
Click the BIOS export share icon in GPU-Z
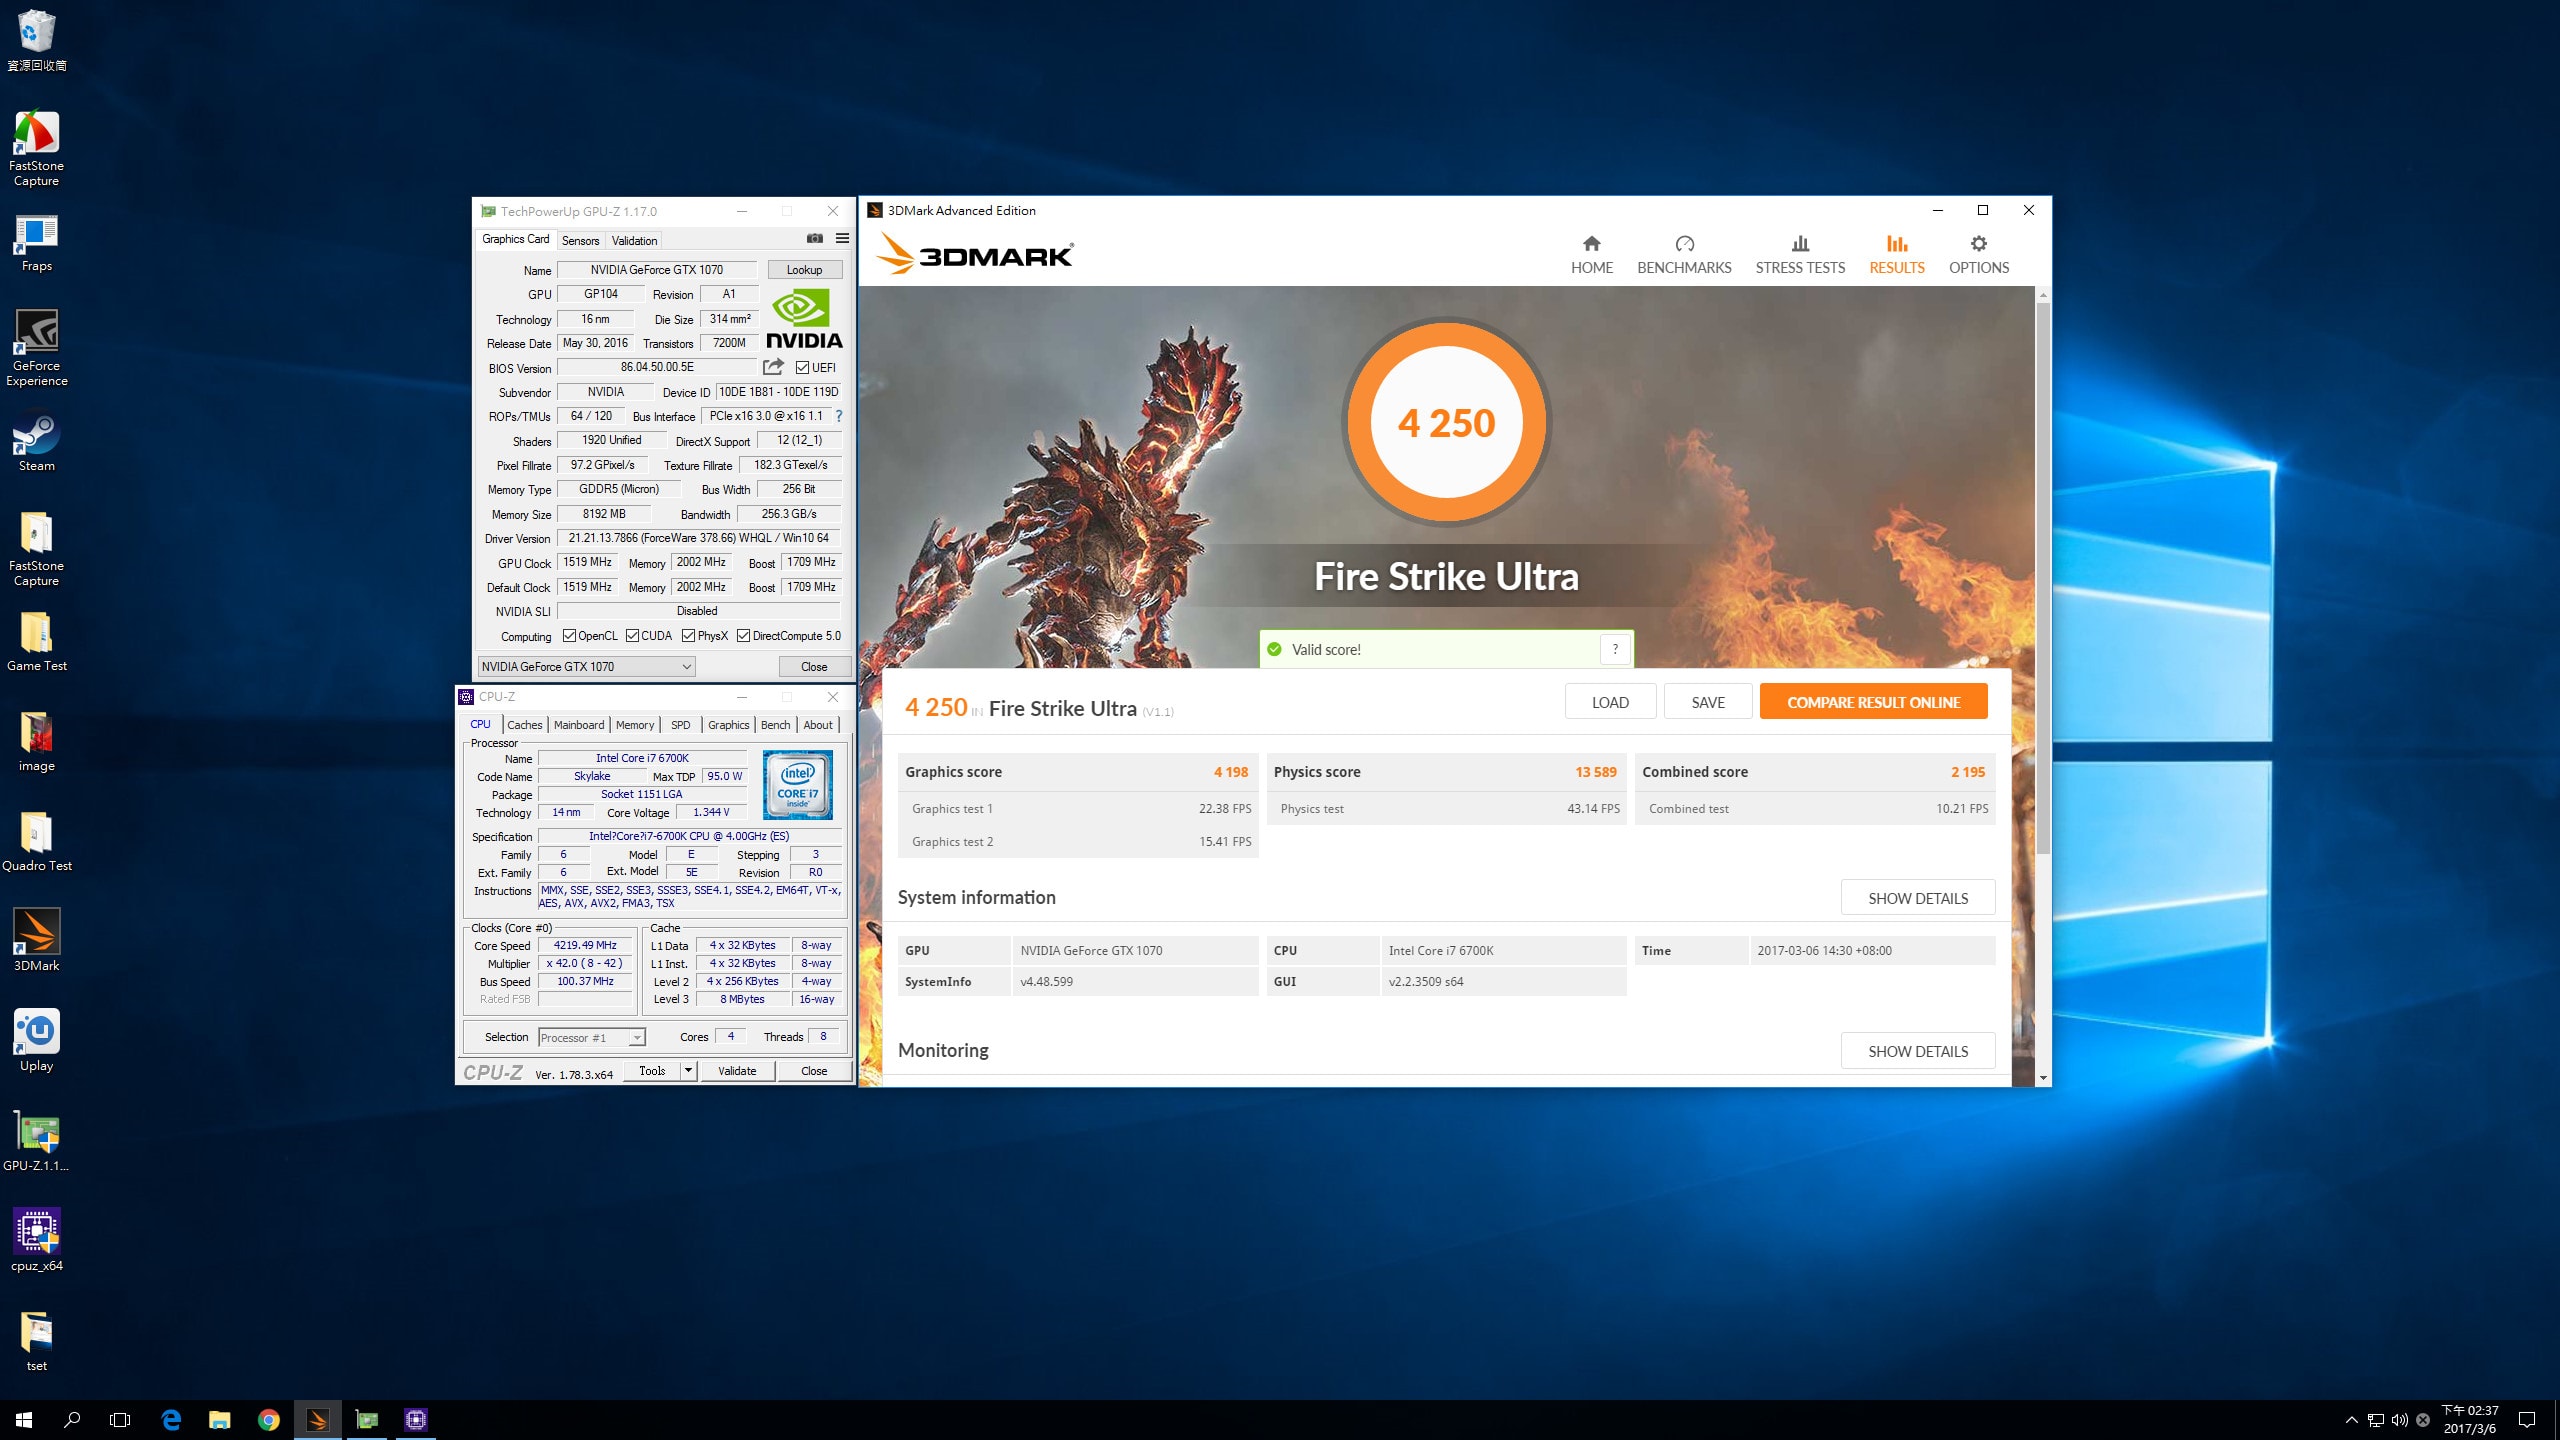pyautogui.click(x=773, y=367)
